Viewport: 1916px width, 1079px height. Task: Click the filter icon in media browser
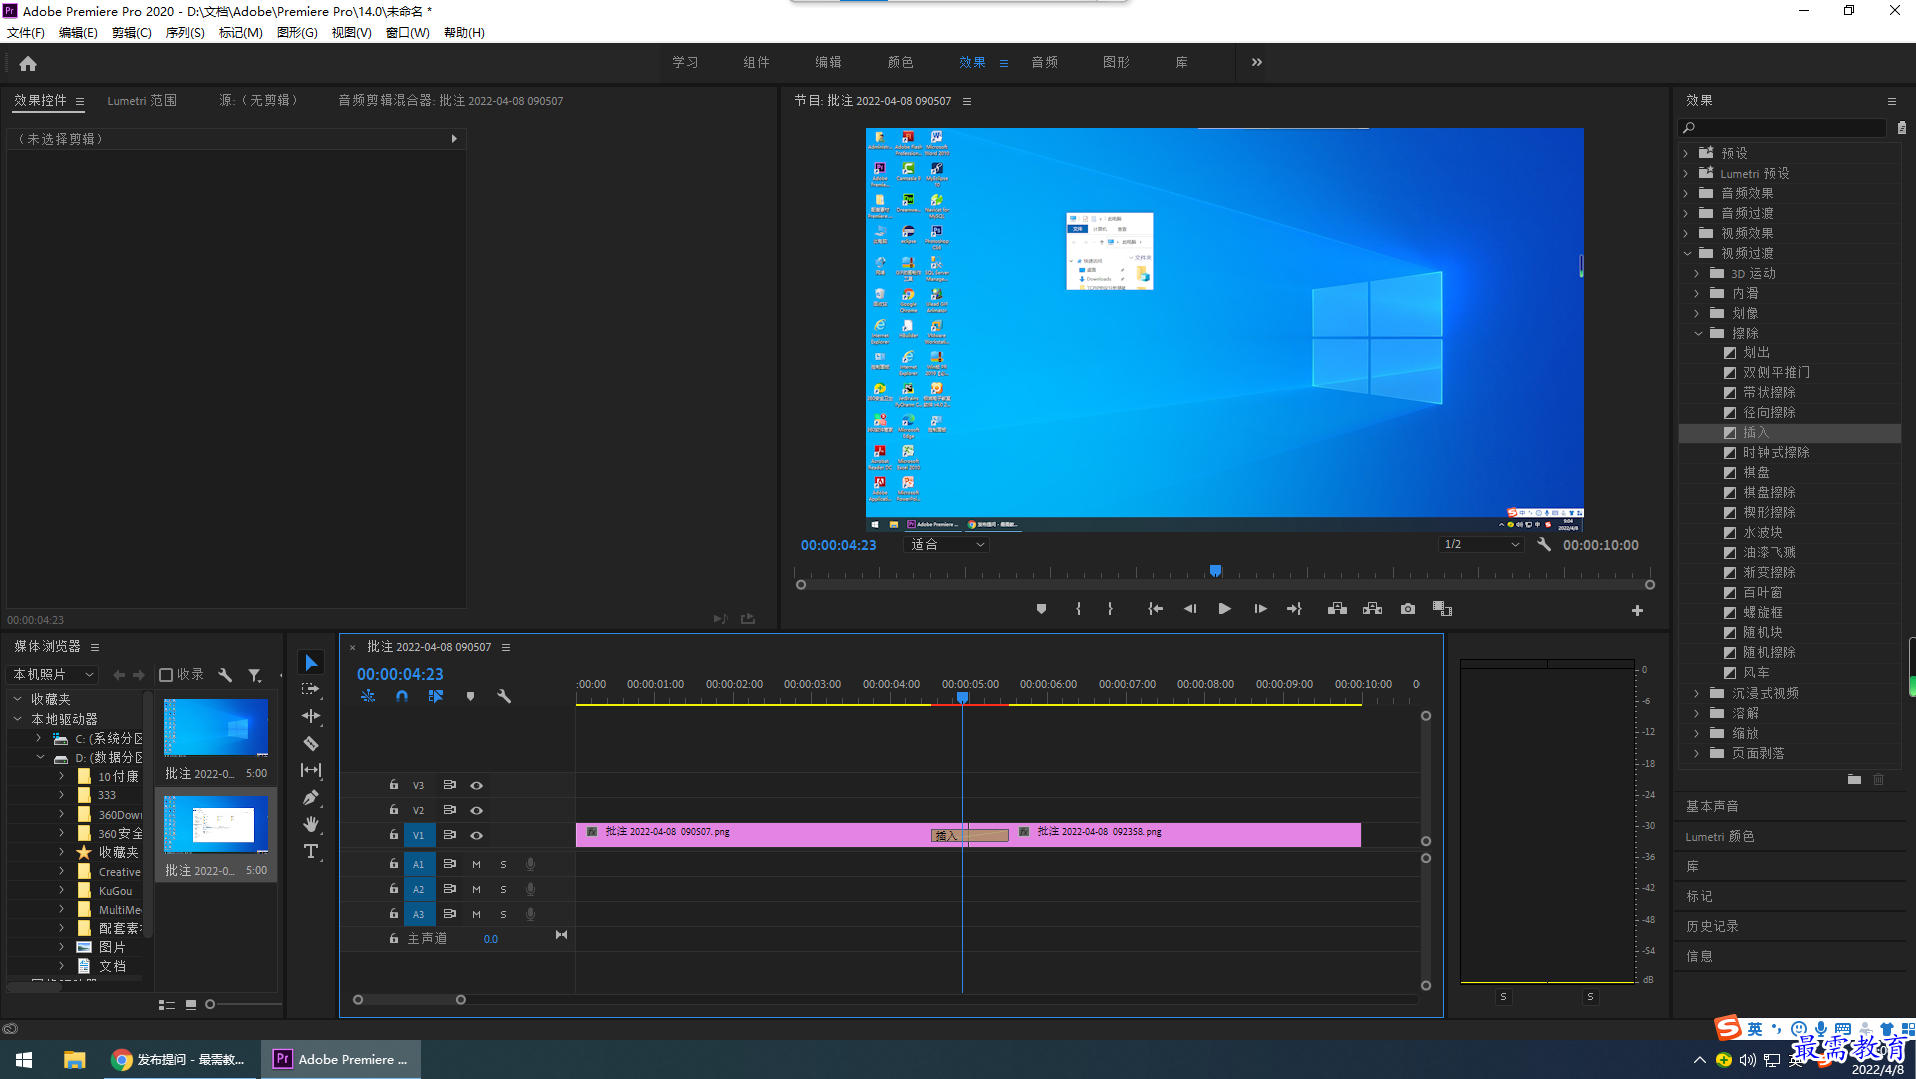254,675
